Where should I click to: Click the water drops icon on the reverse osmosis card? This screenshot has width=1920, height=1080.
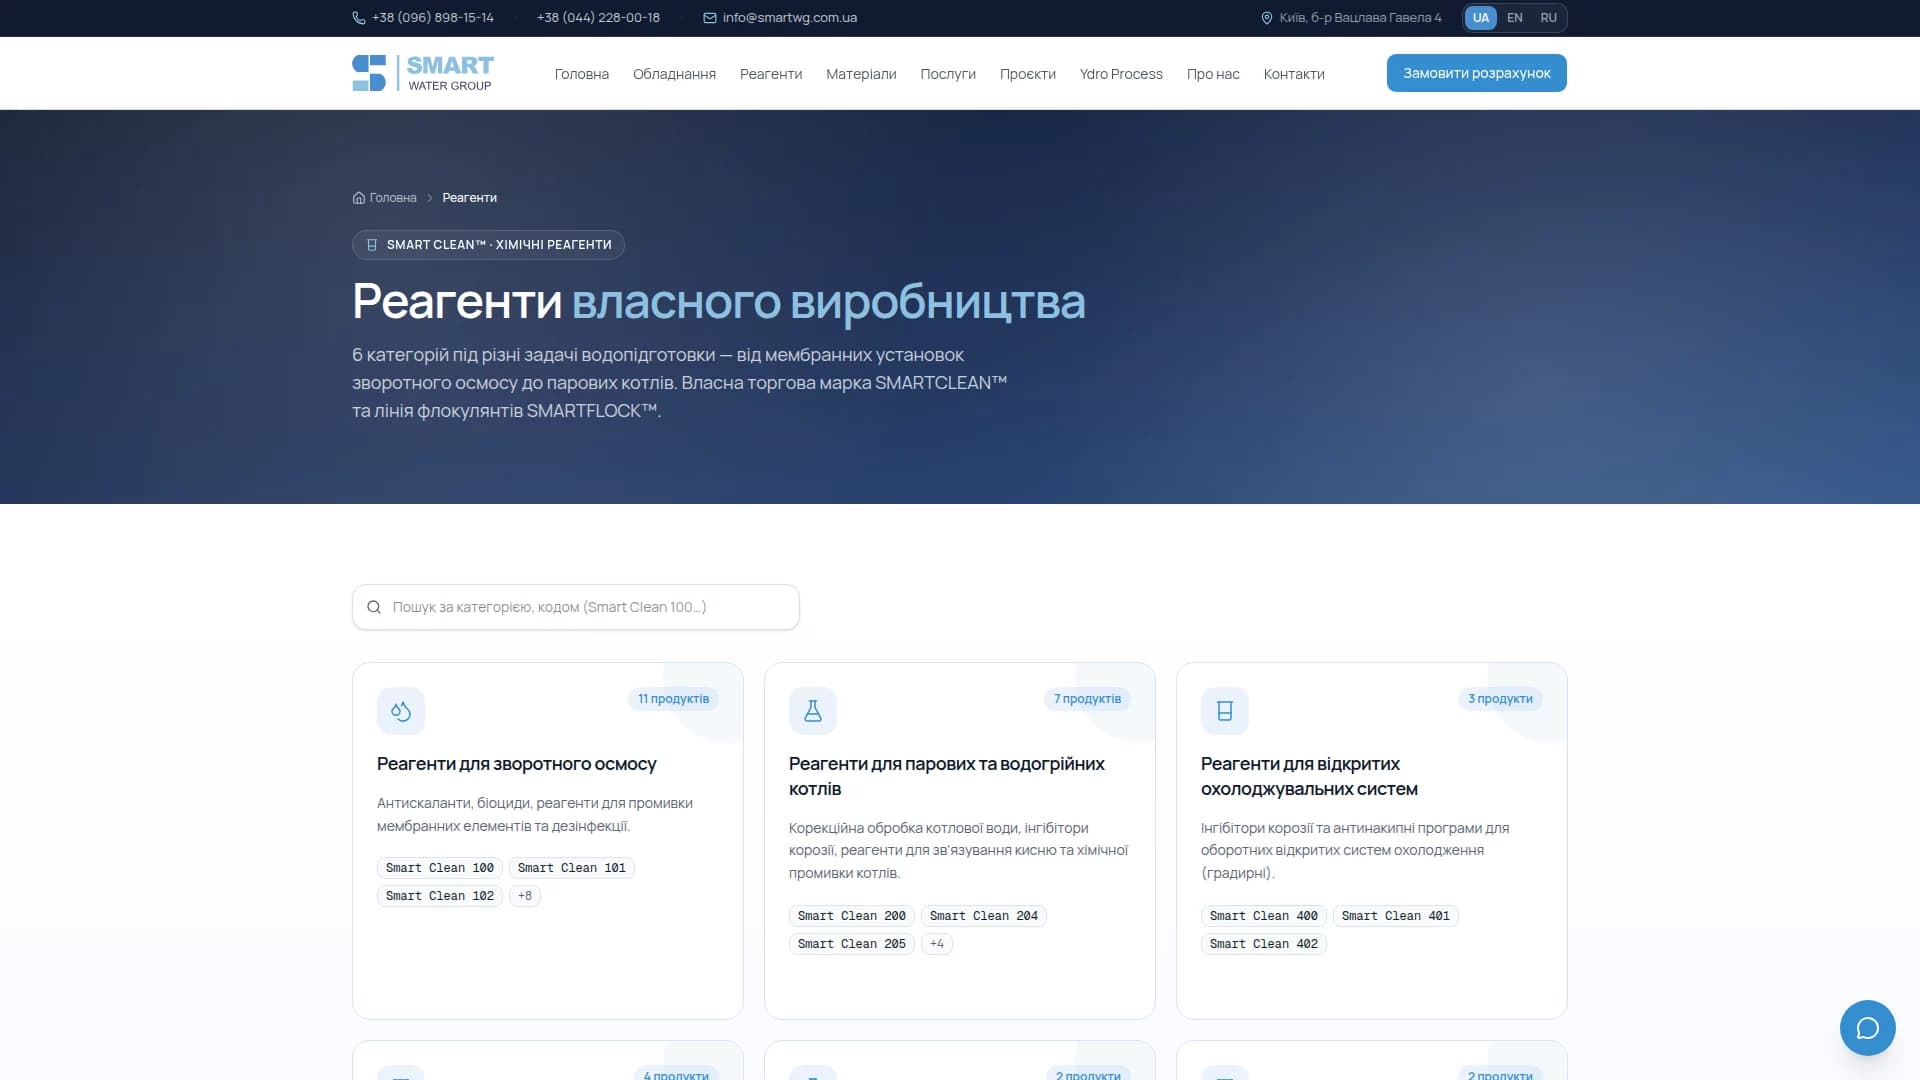[x=401, y=711]
